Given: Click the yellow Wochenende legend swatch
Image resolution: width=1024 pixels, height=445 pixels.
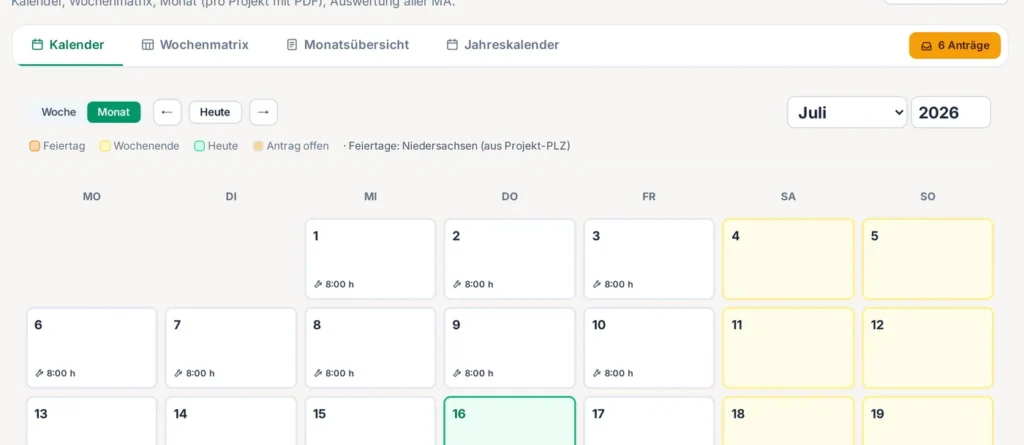Looking at the screenshot, I should (104, 146).
